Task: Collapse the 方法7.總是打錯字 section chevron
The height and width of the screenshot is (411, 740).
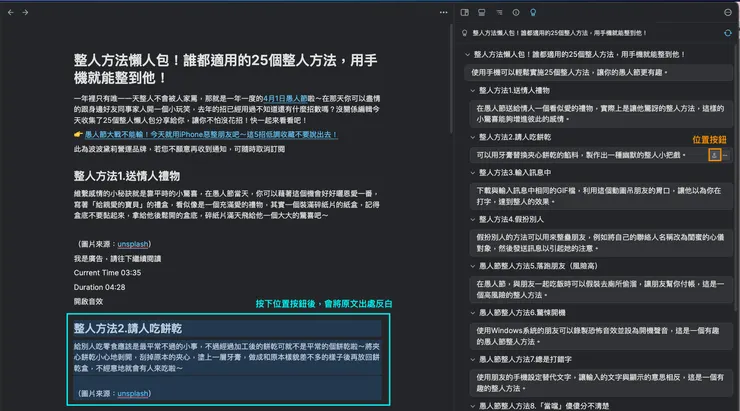Action: coord(472,359)
